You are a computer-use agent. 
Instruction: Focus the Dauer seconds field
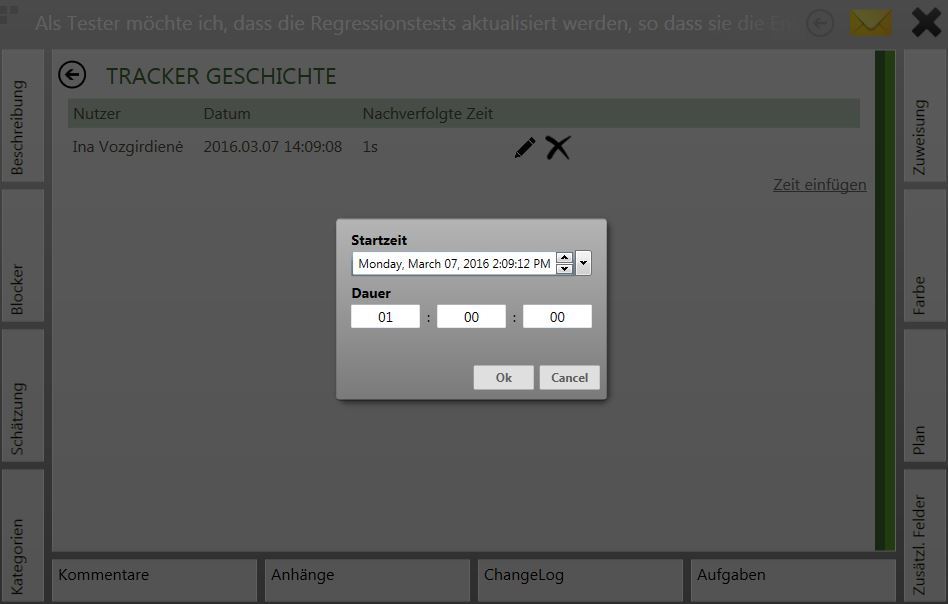tap(557, 317)
